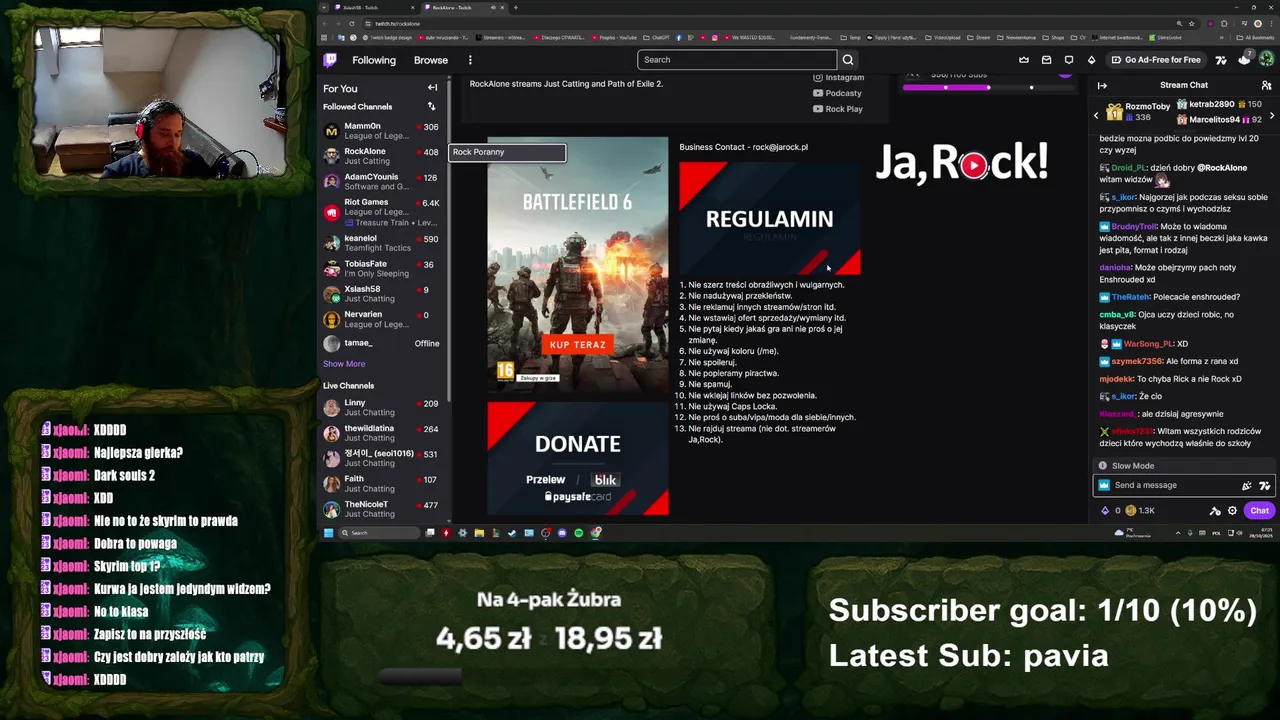
Task: Open offline tamae_ channel in sidebar
Action: (x=382, y=343)
